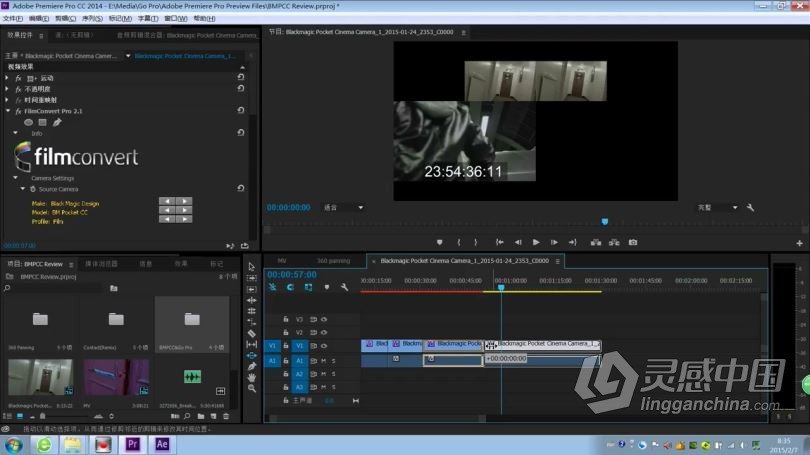The height and width of the screenshot is (455, 810).
Task: Click next Profile arrow button
Action: [184, 219]
